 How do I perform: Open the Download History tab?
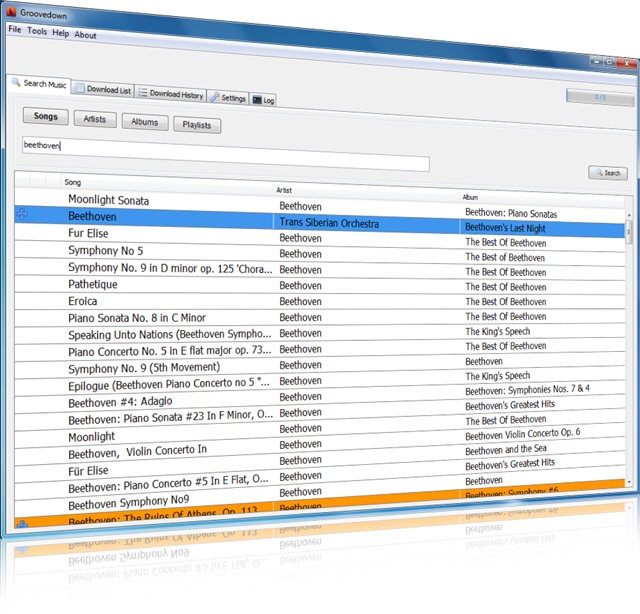click(171, 94)
